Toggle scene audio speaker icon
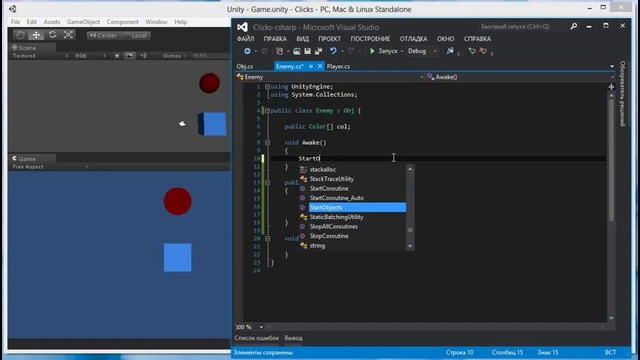 click(143, 56)
